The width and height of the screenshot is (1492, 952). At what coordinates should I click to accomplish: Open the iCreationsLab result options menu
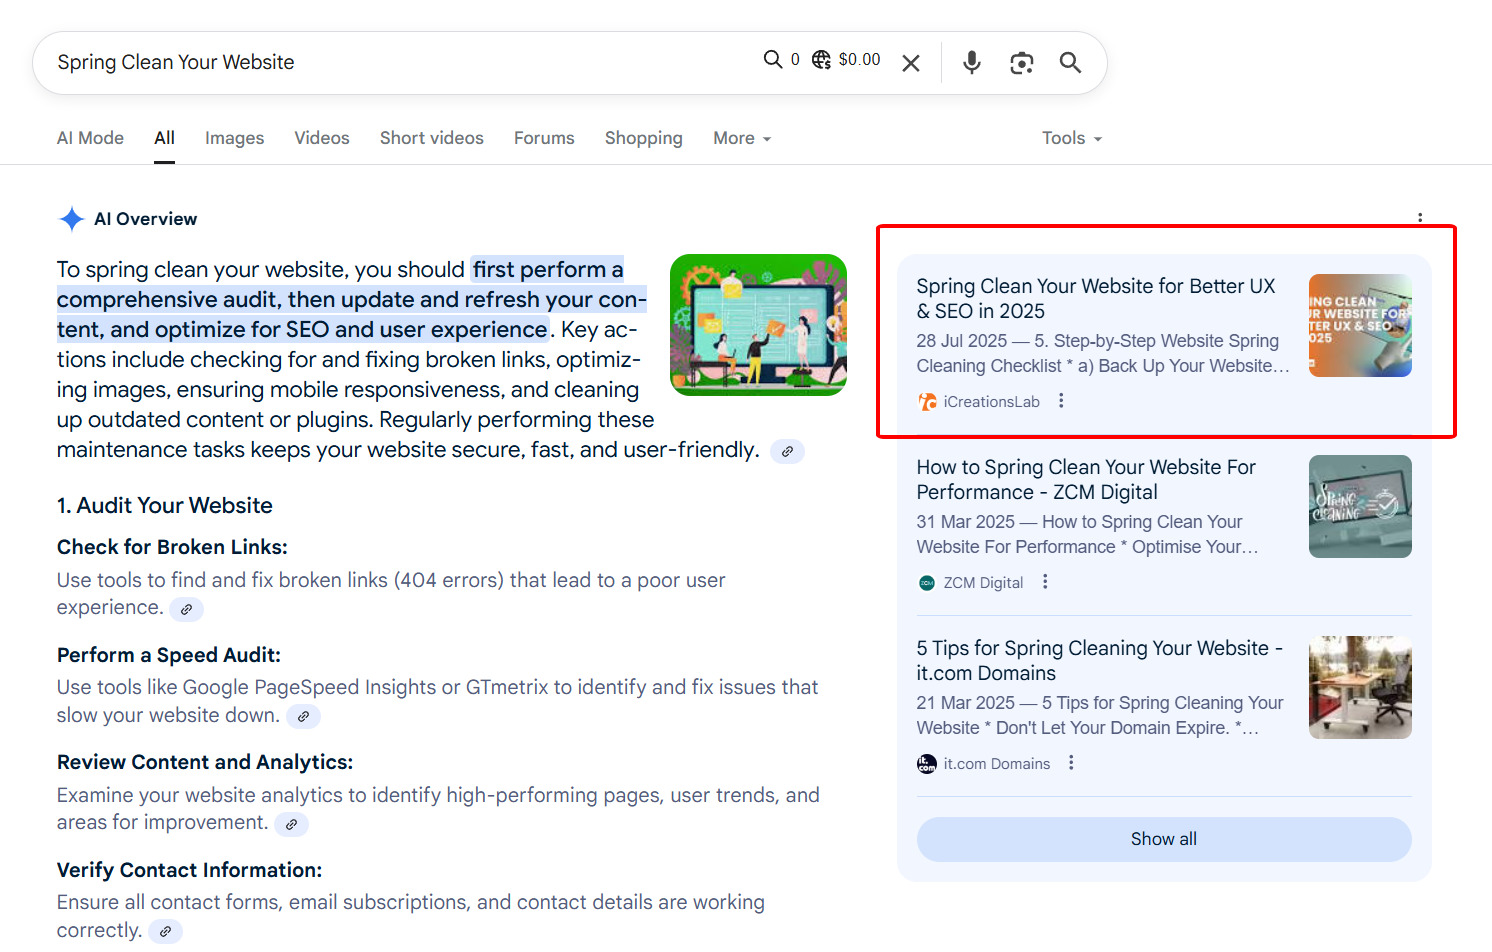point(1061,401)
